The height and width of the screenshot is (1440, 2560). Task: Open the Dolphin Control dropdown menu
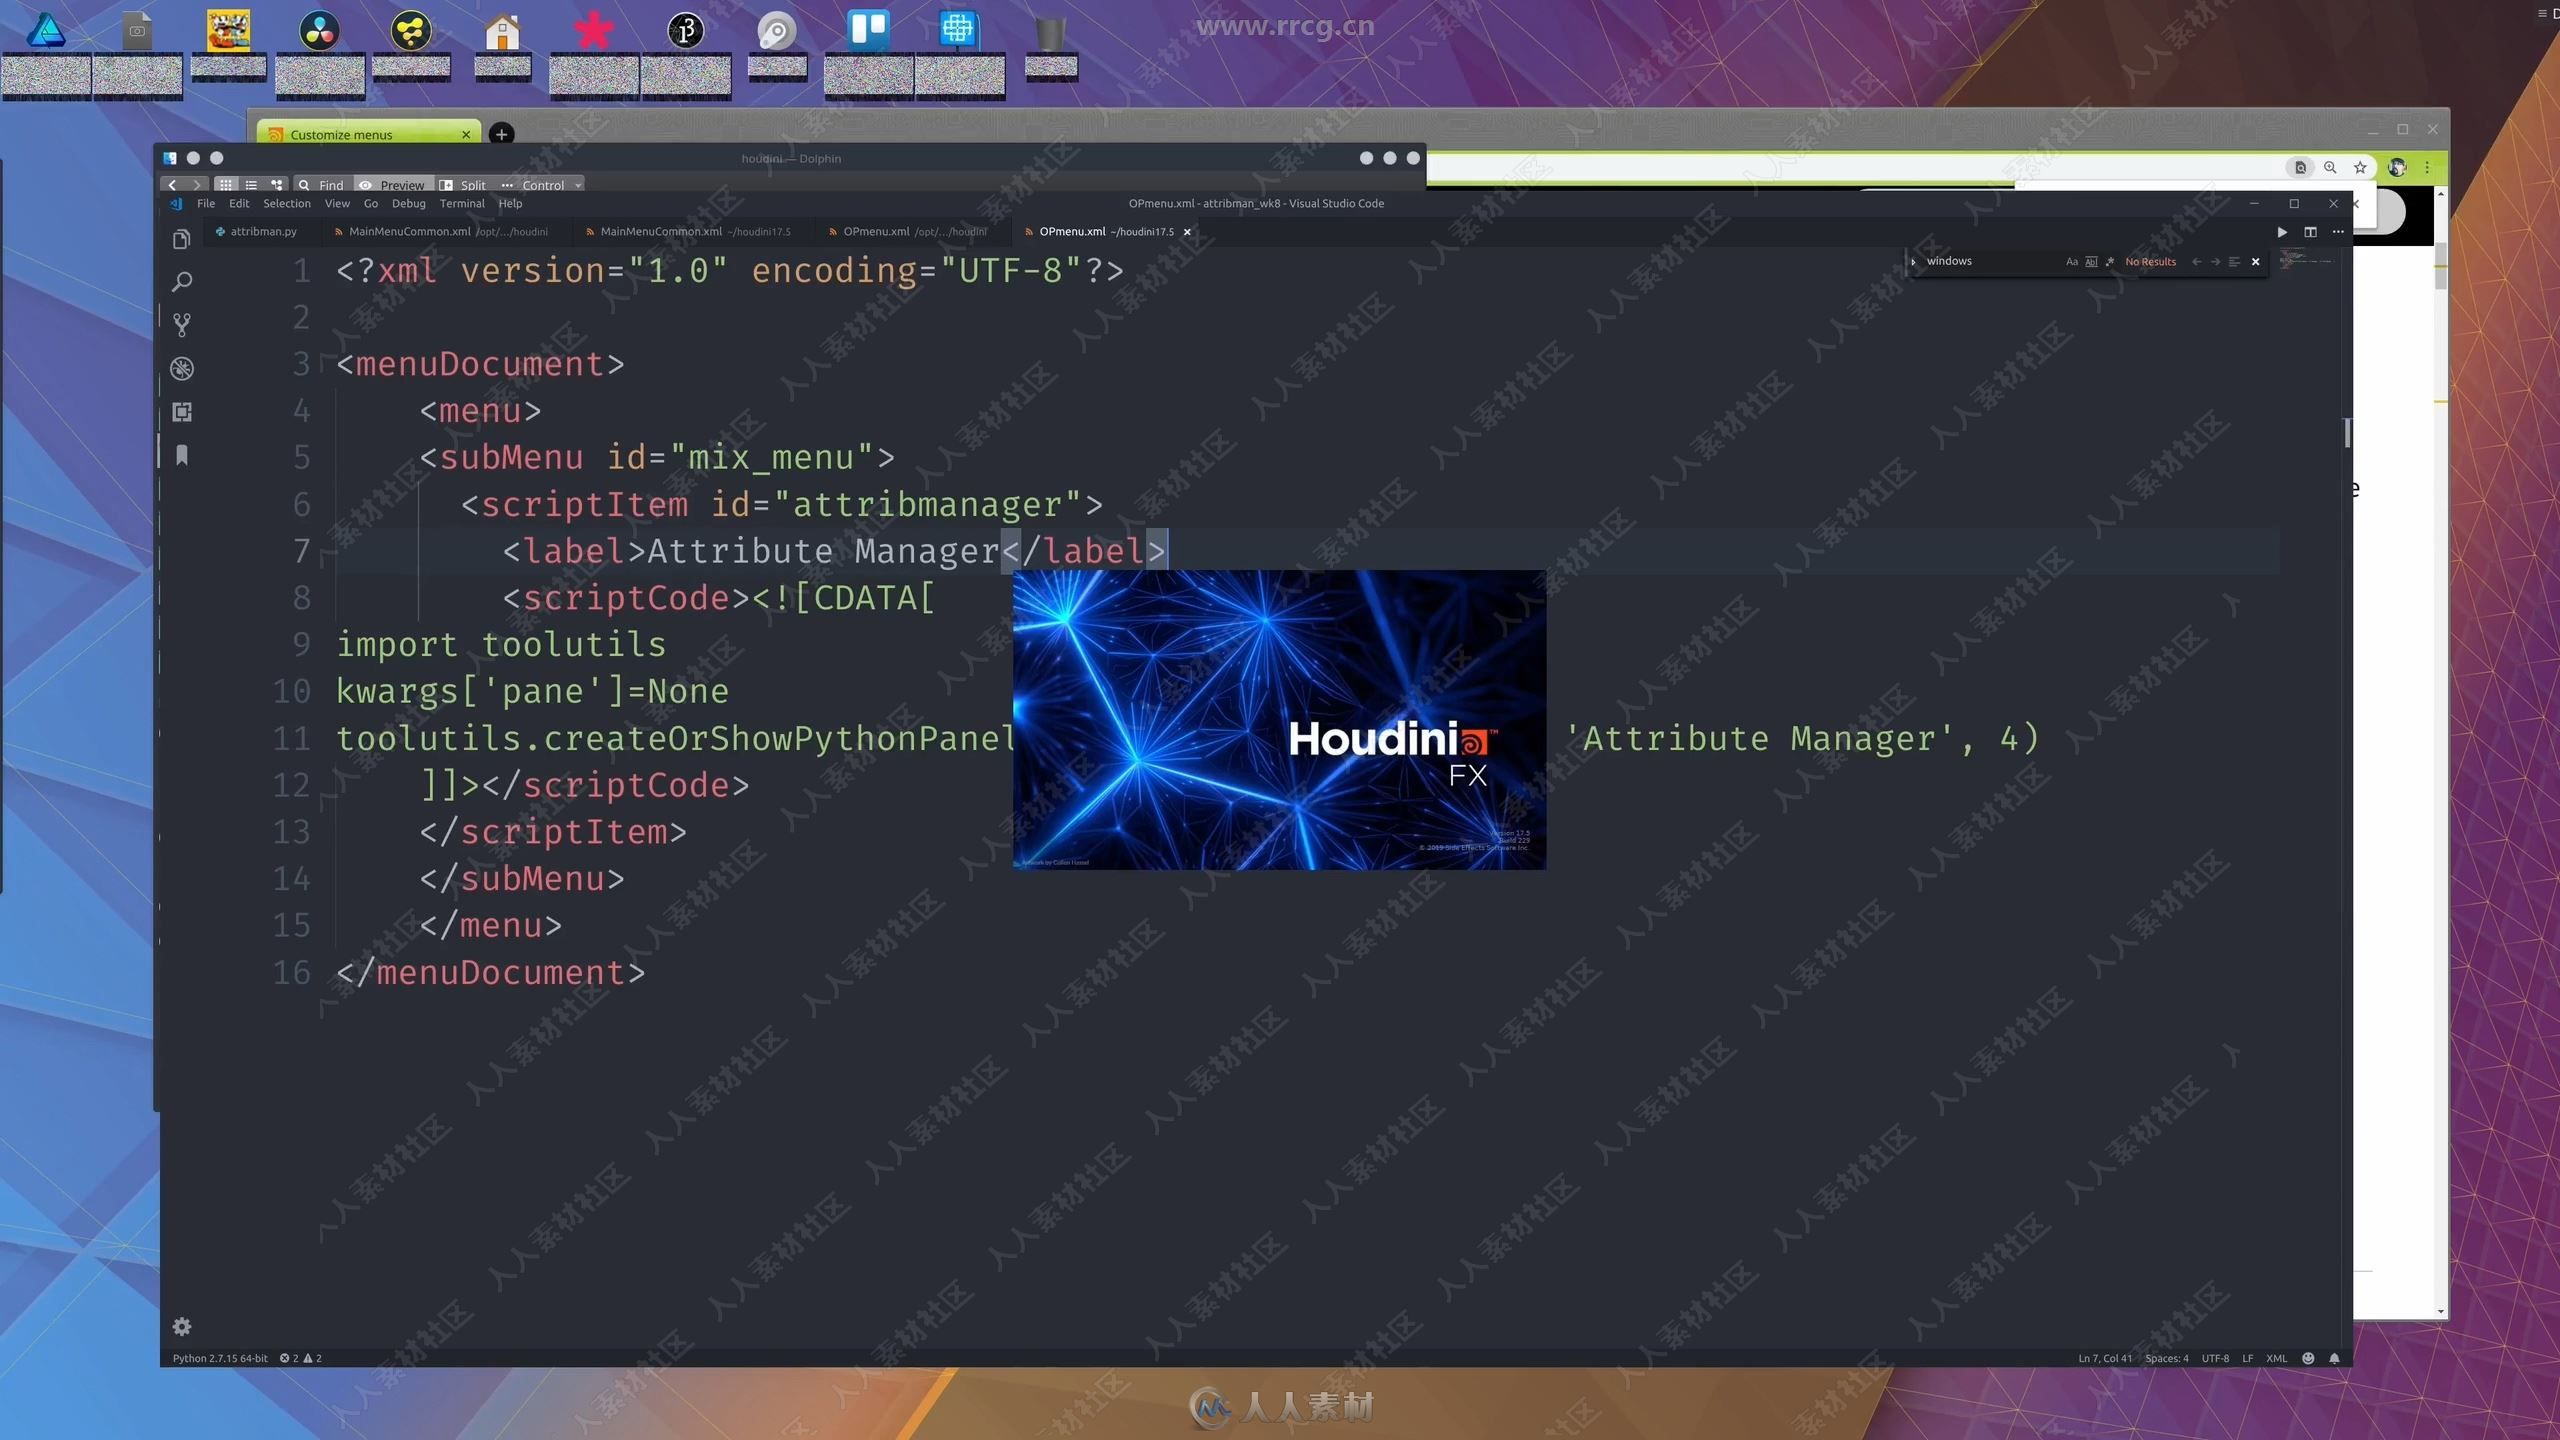click(x=542, y=185)
